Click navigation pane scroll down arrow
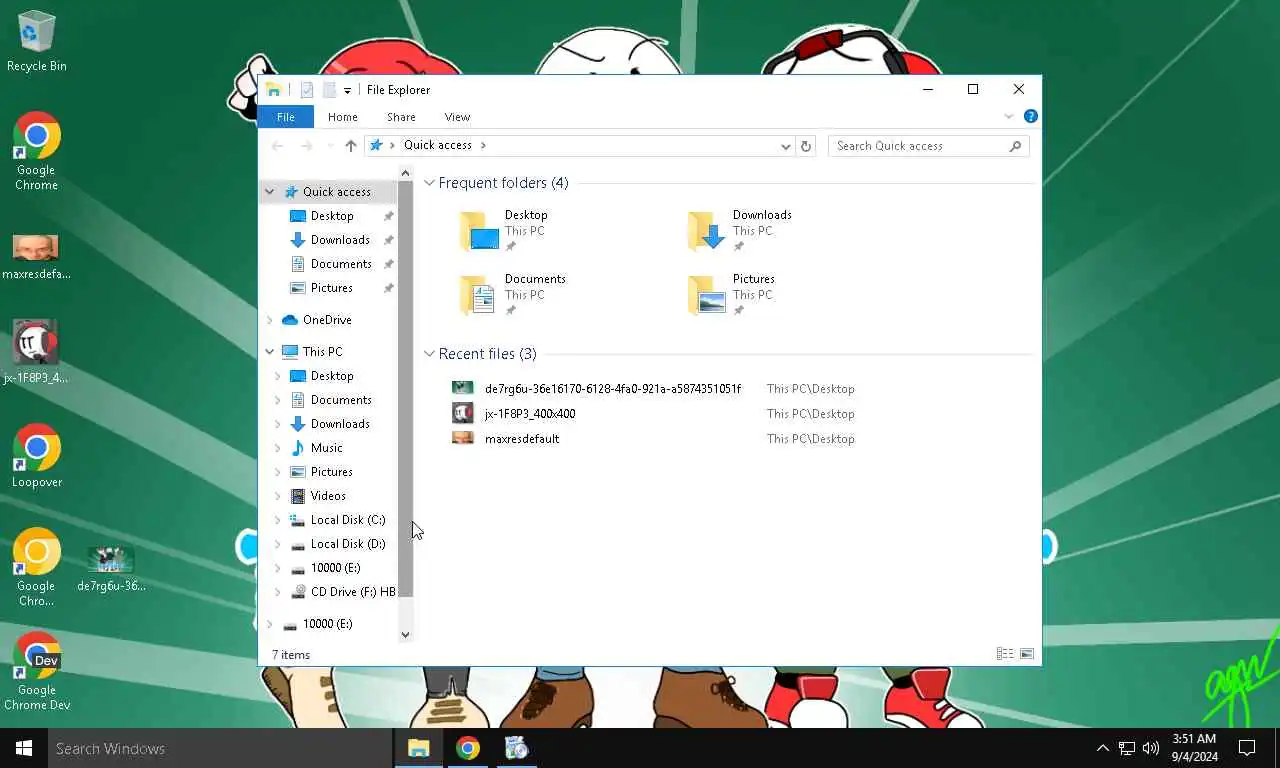The height and width of the screenshot is (768, 1280). click(x=405, y=634)
